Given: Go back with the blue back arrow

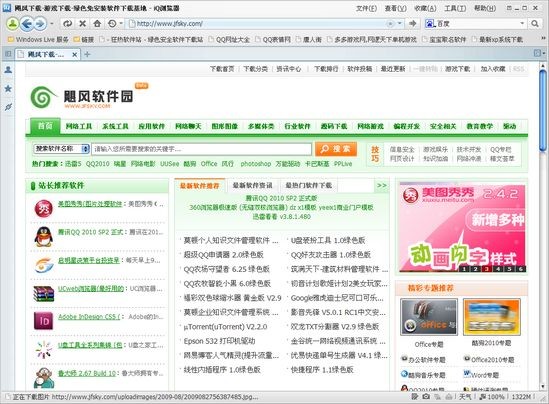Looking at the screenshot, I should [27, 23].
